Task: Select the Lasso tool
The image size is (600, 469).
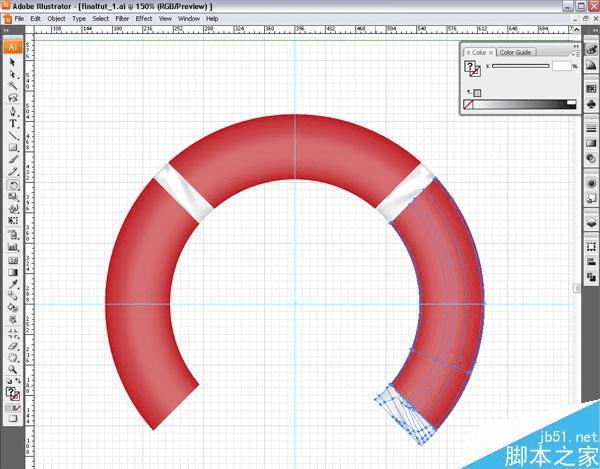Action: [x=13, y=98]
